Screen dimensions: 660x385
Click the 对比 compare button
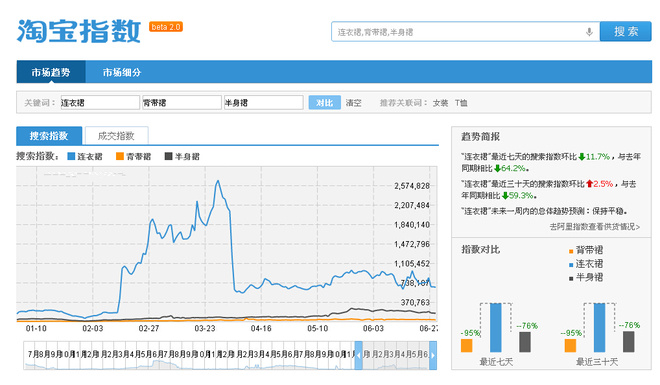click(x=325, y=103)
